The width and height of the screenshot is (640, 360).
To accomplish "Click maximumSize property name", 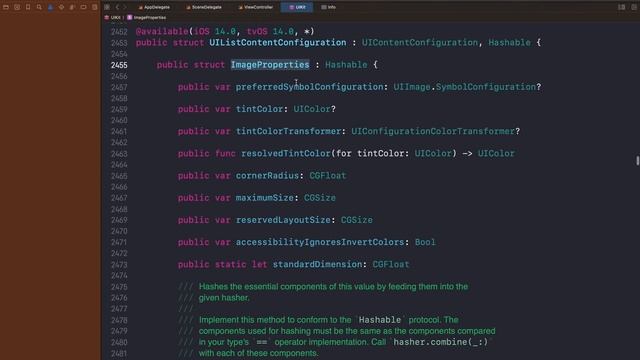I will pos(264,198).
